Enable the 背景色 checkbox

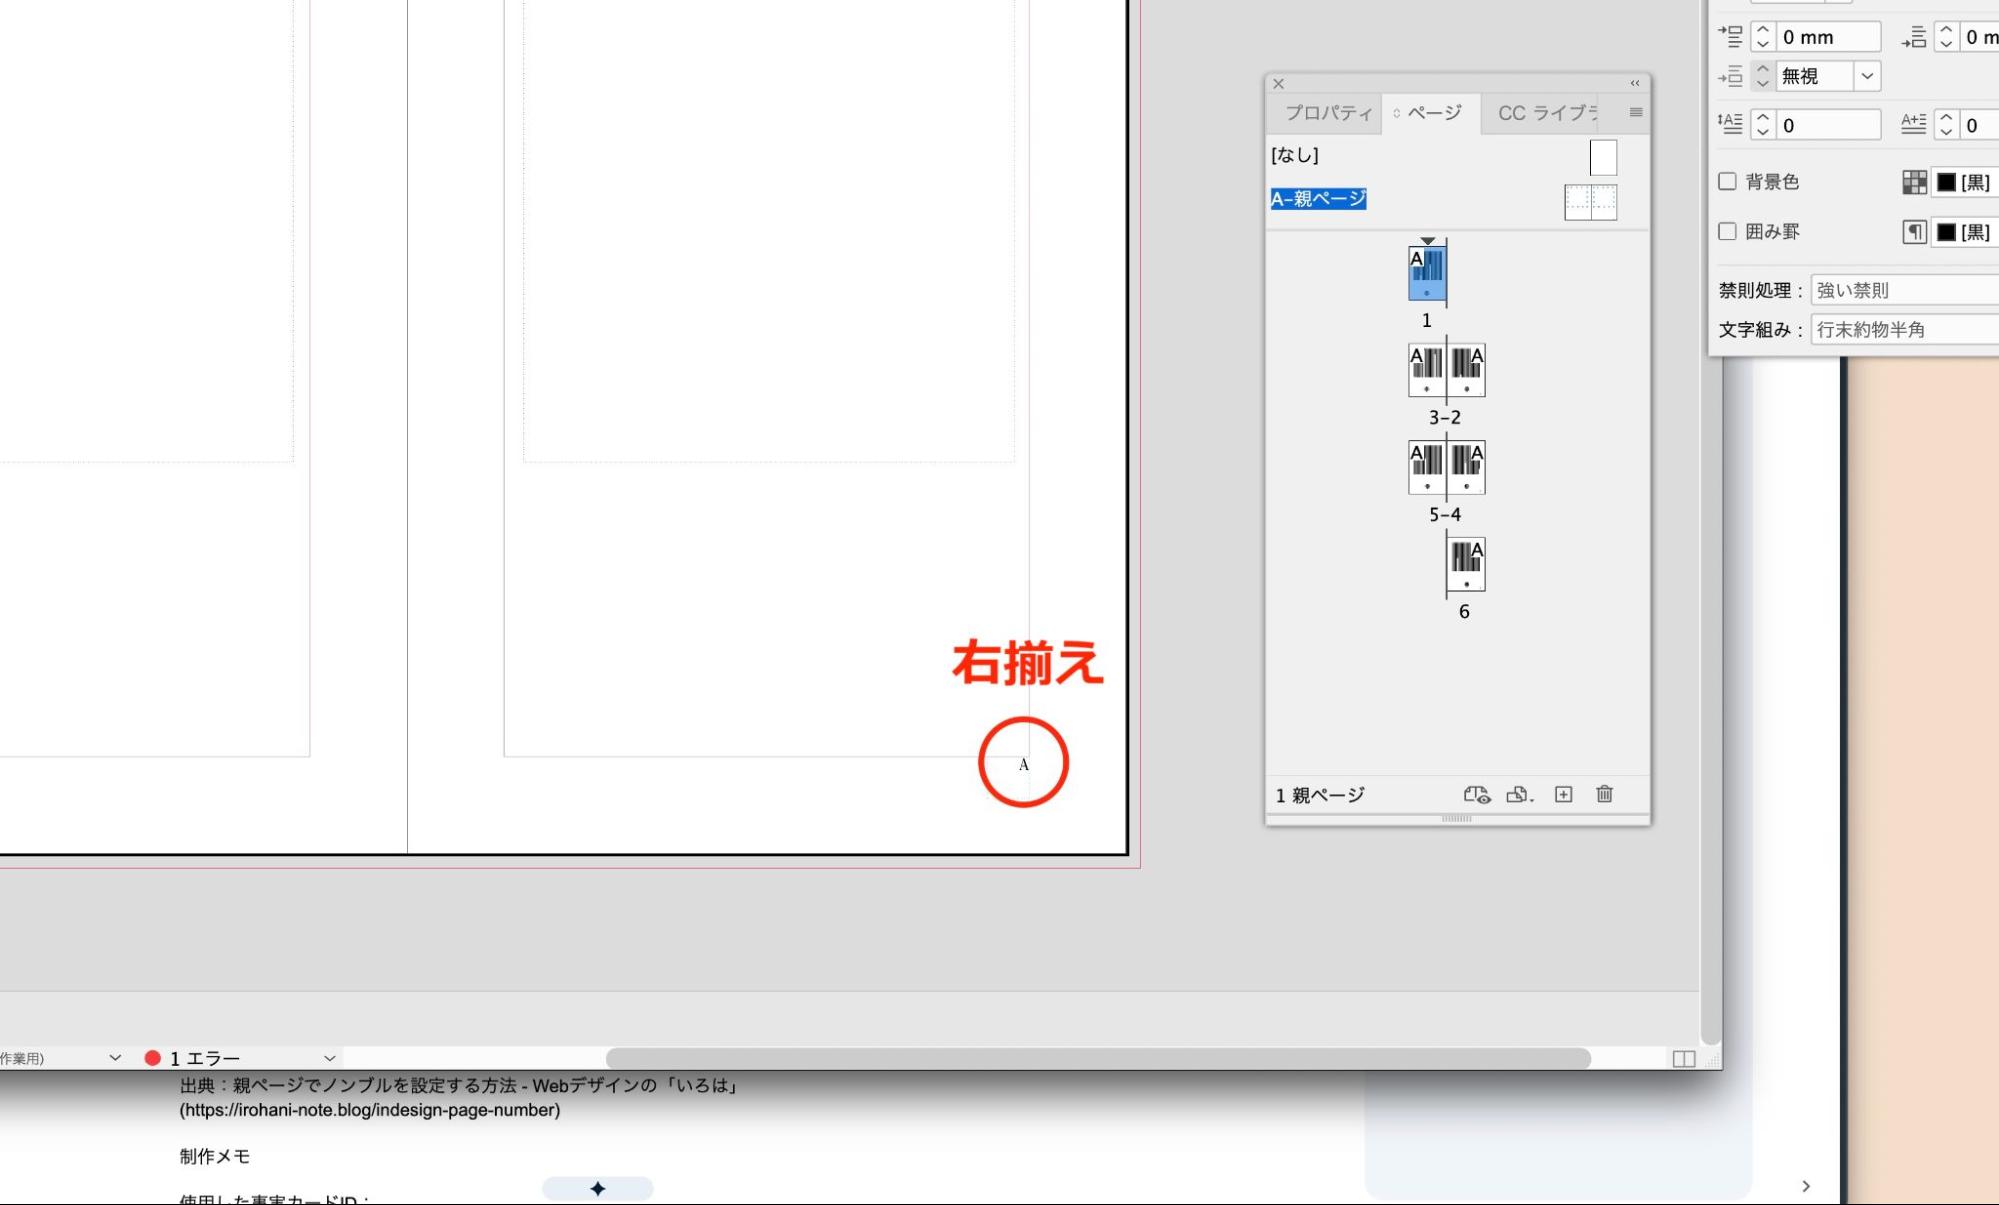tap(1727, 181)
